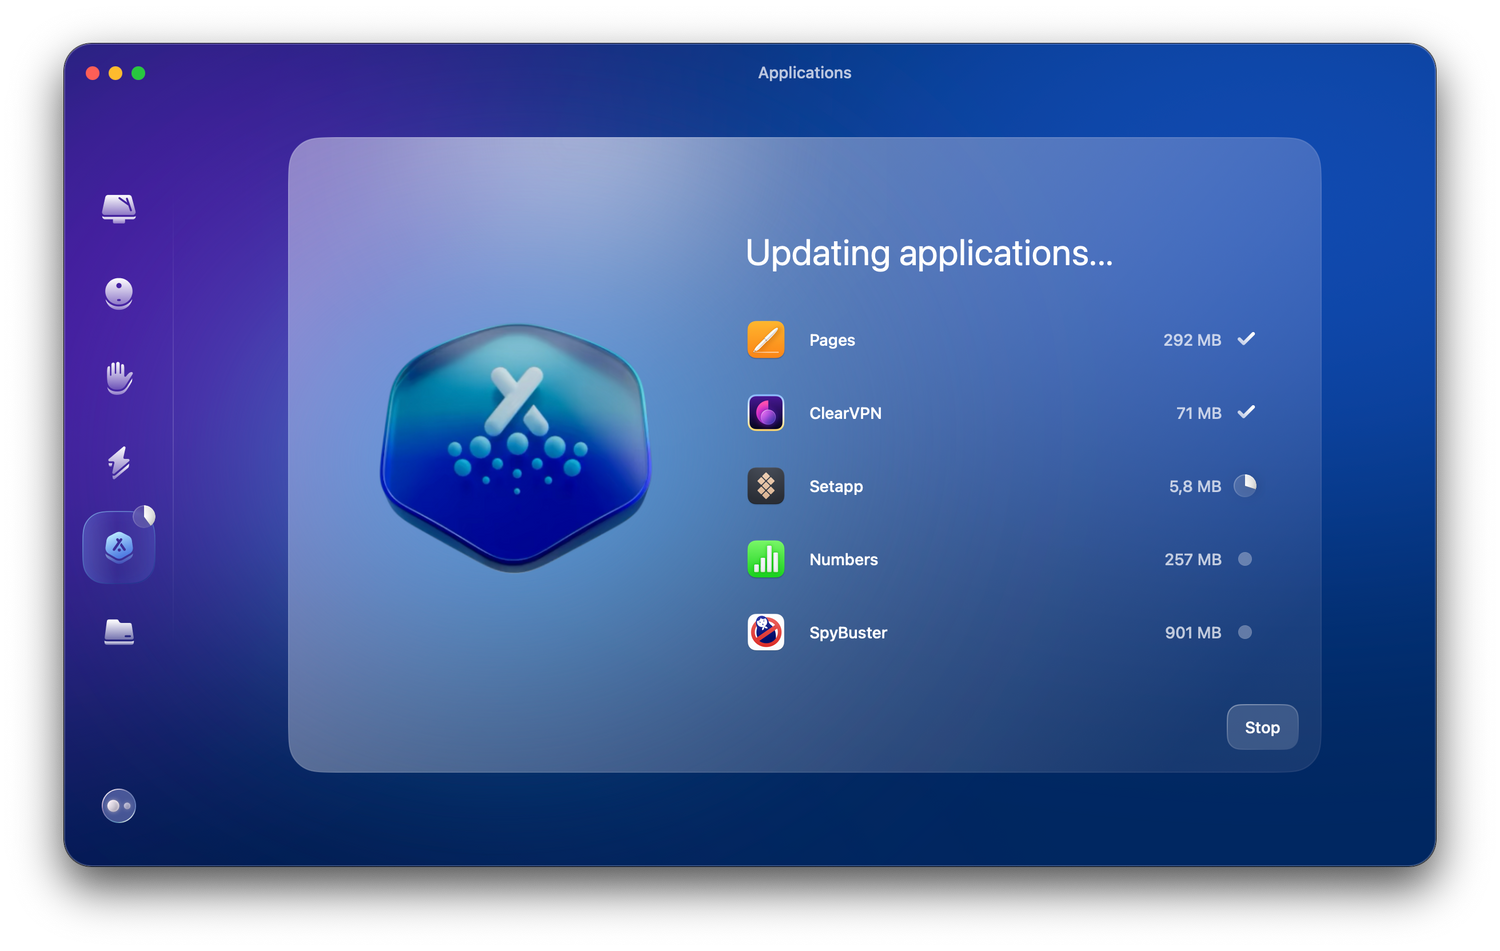Select the Applications hexagon icon in sidebar
1500x951 pixels.
click(119, 547)
